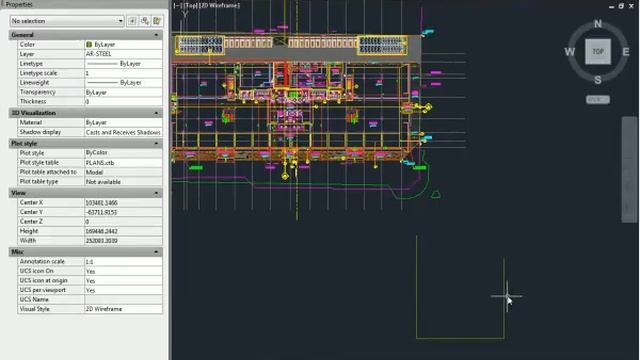
Task: Click the ByLayer color swatch value
Action: tap(123, 44)
